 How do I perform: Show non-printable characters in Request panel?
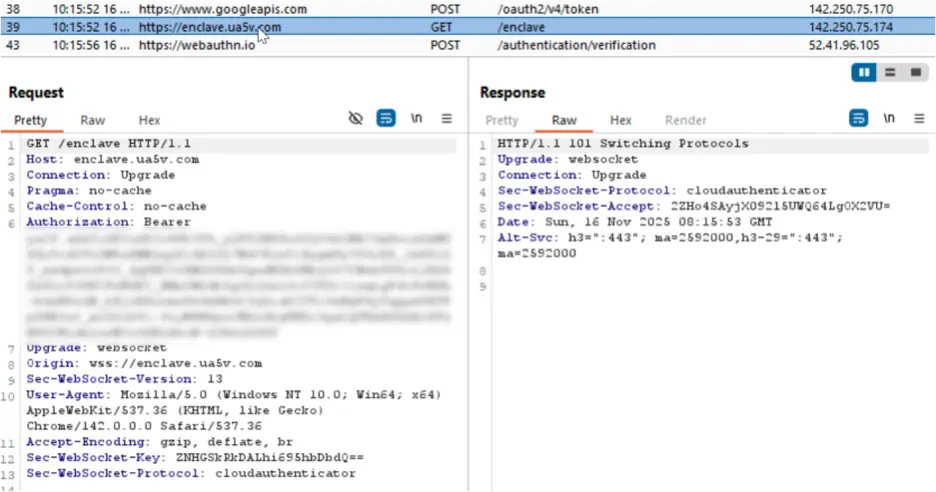tap(417, 119)
